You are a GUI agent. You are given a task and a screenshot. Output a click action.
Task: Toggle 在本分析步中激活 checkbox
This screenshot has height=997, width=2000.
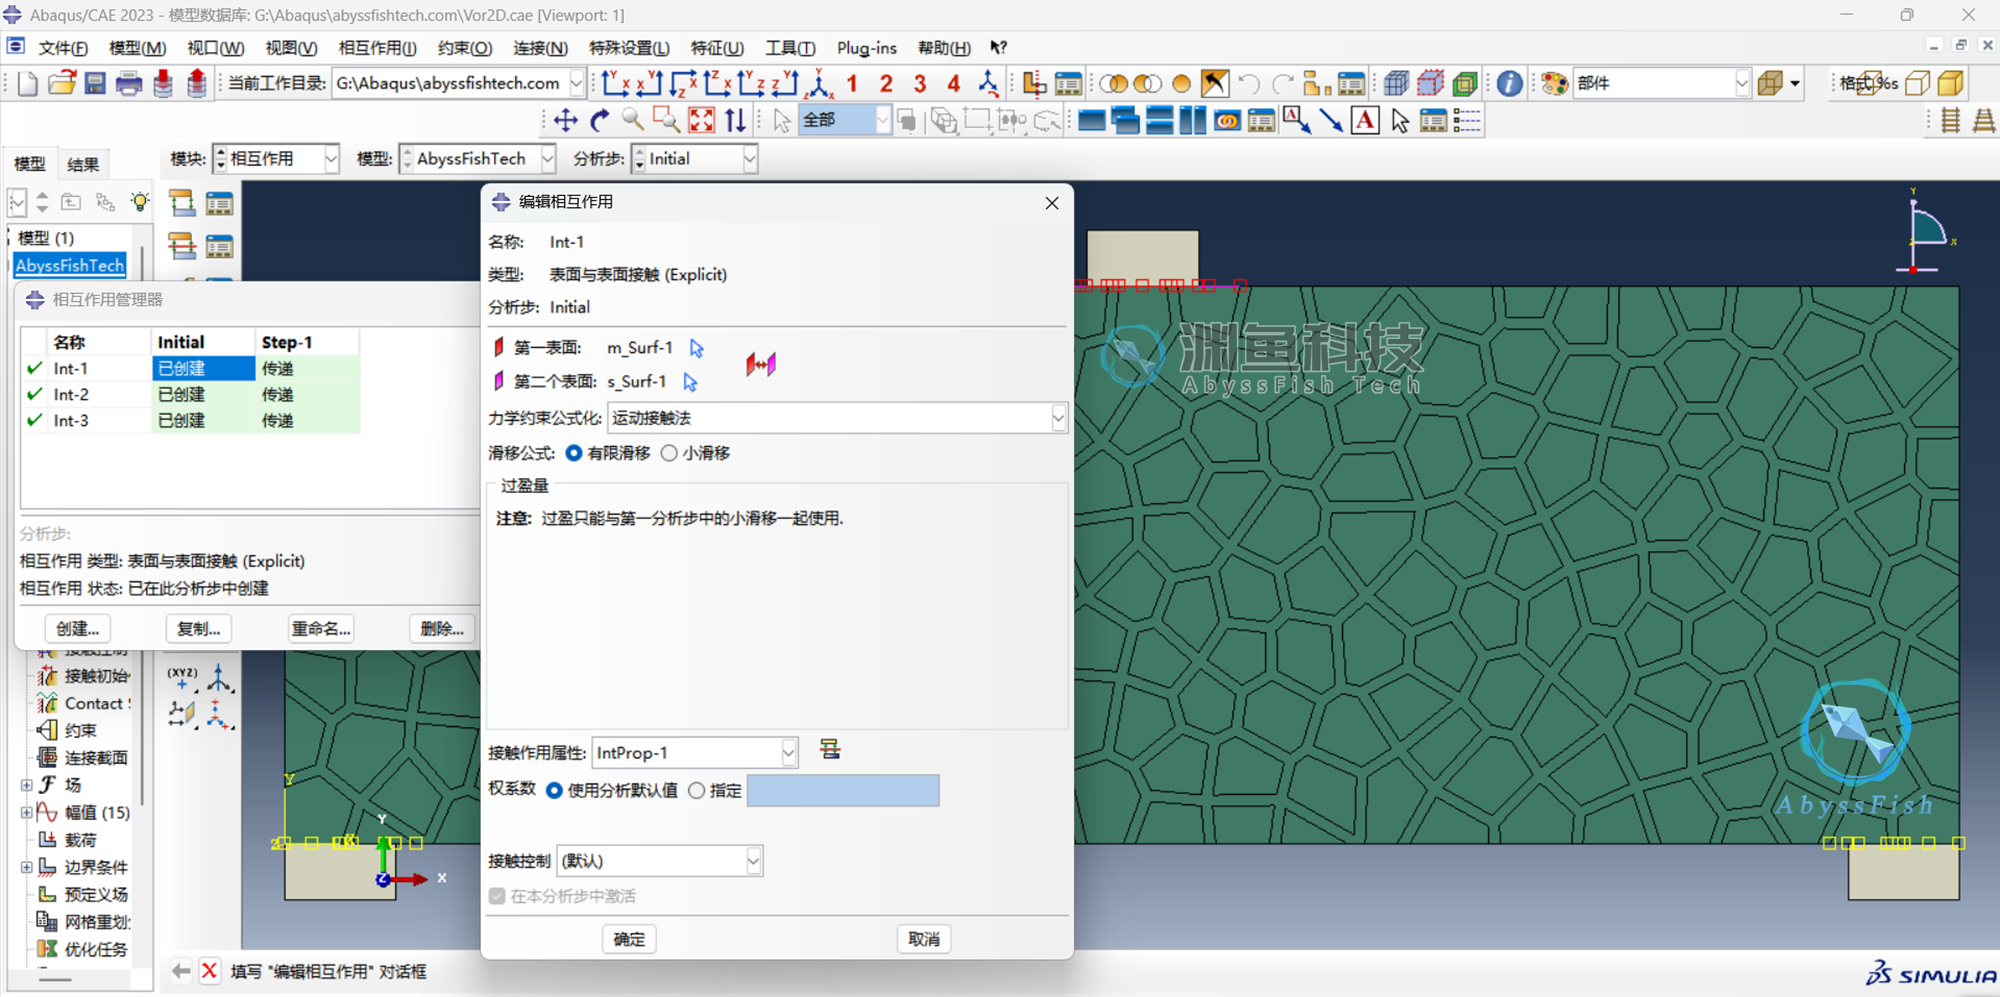497,896
